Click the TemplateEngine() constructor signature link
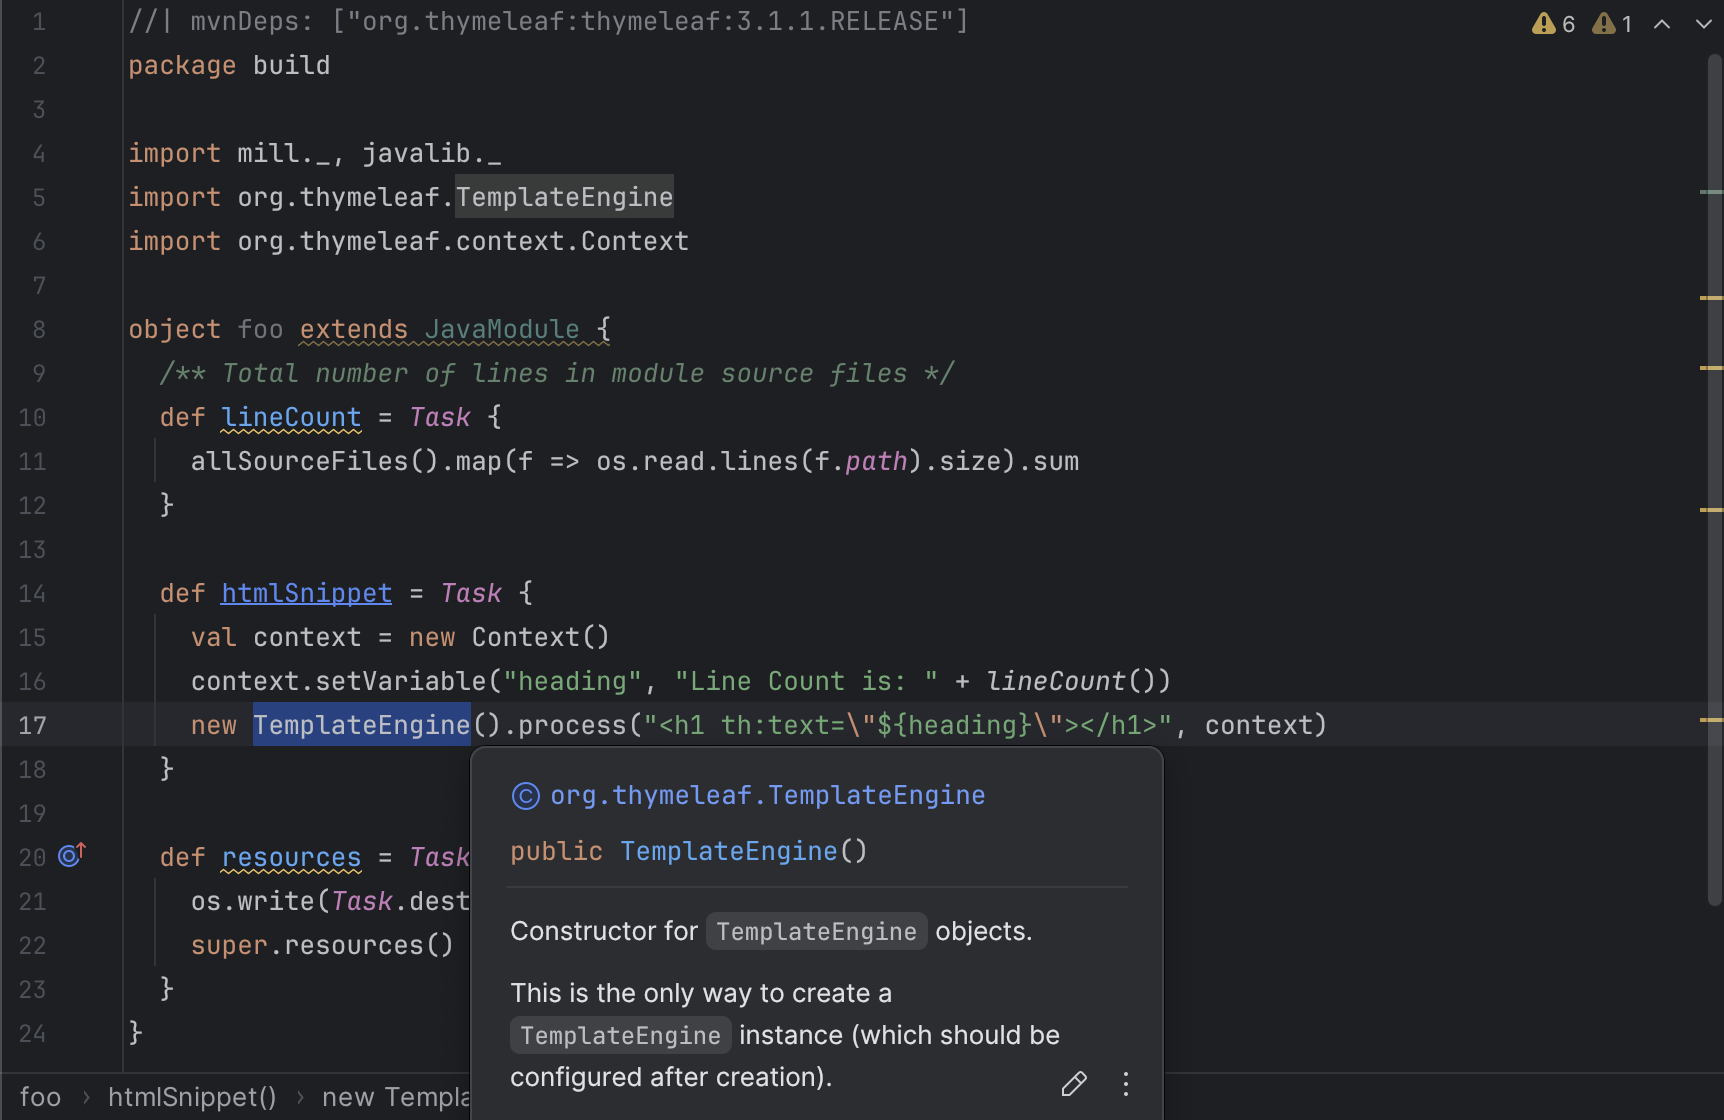The width and height of the screenshot is (1724, 1120). point(729,851)
